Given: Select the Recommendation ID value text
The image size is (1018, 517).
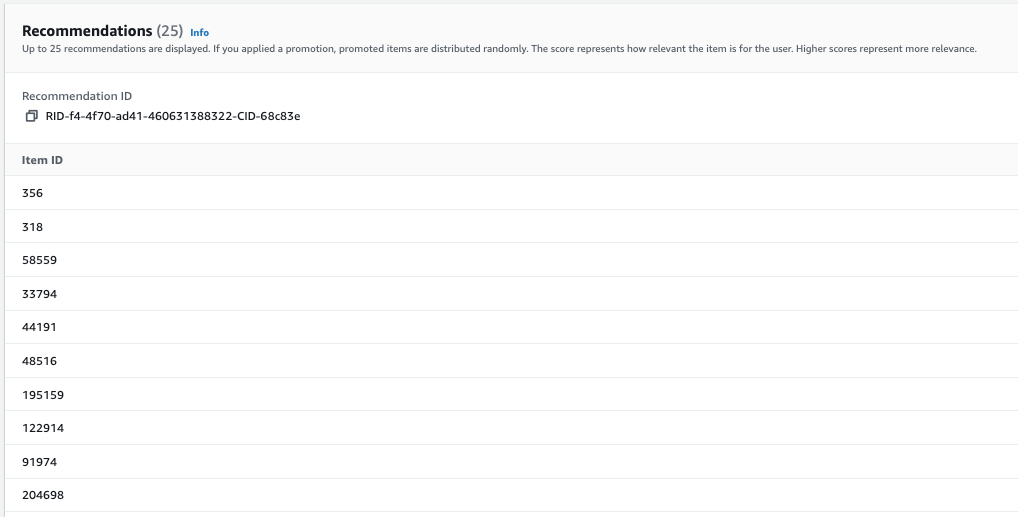Looking at the screenshot, I should tap(173, 116).
